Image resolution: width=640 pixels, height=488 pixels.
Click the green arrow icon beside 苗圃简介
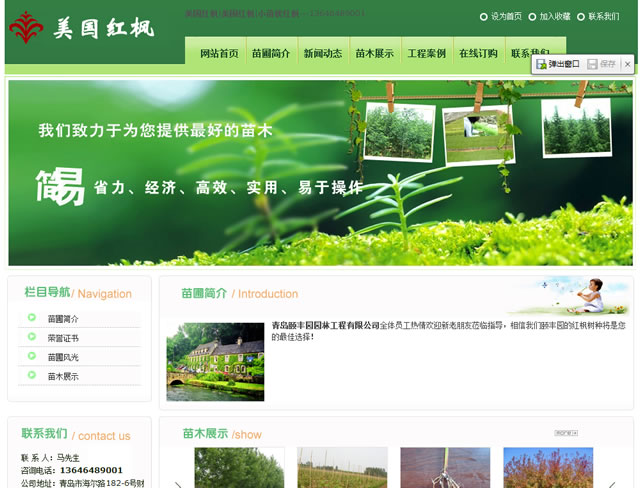33,319
